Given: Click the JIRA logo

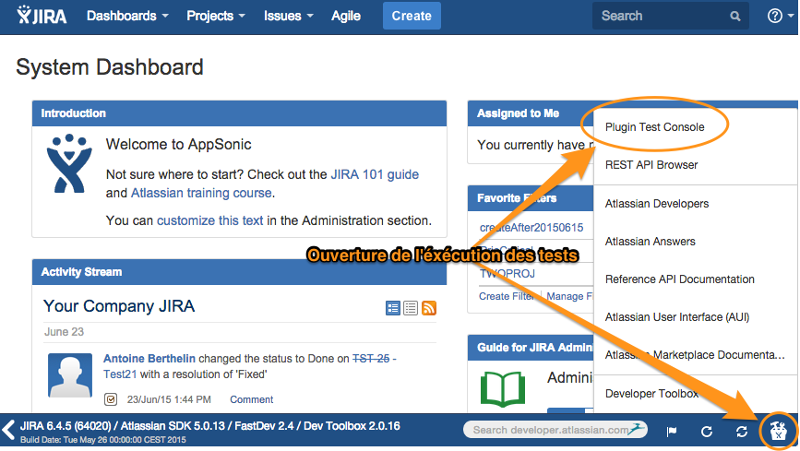Looking at the screenshot, I should 41,15.
